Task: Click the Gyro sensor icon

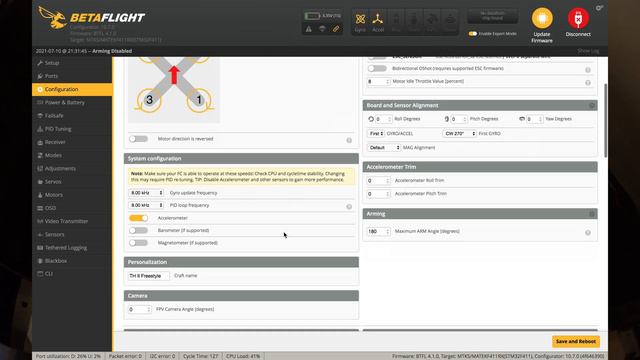Action: [360, 19]
